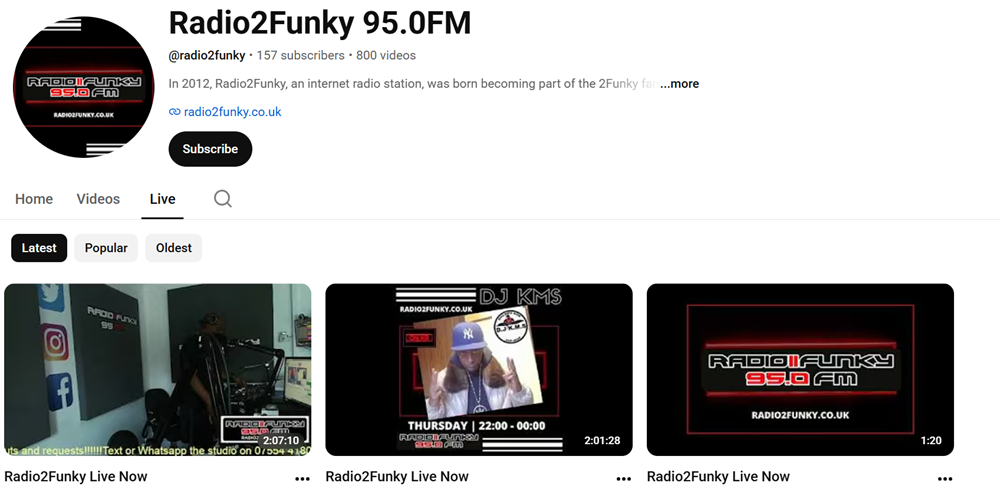Open the Live tab
Screen dimensions: 1000x486
pyautogui.click(x=163, y=199)
